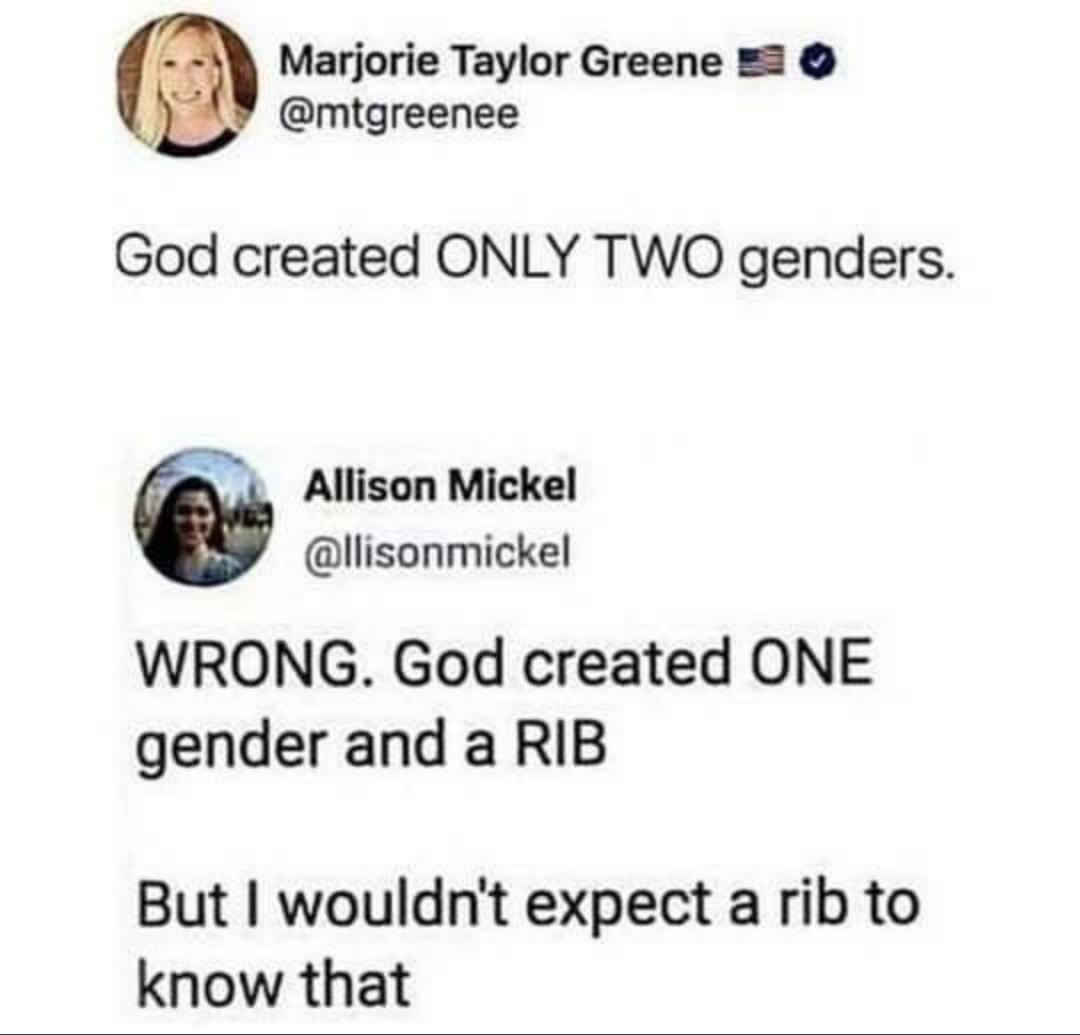Open the Allison Mickel display name

[x=440, y=487]
